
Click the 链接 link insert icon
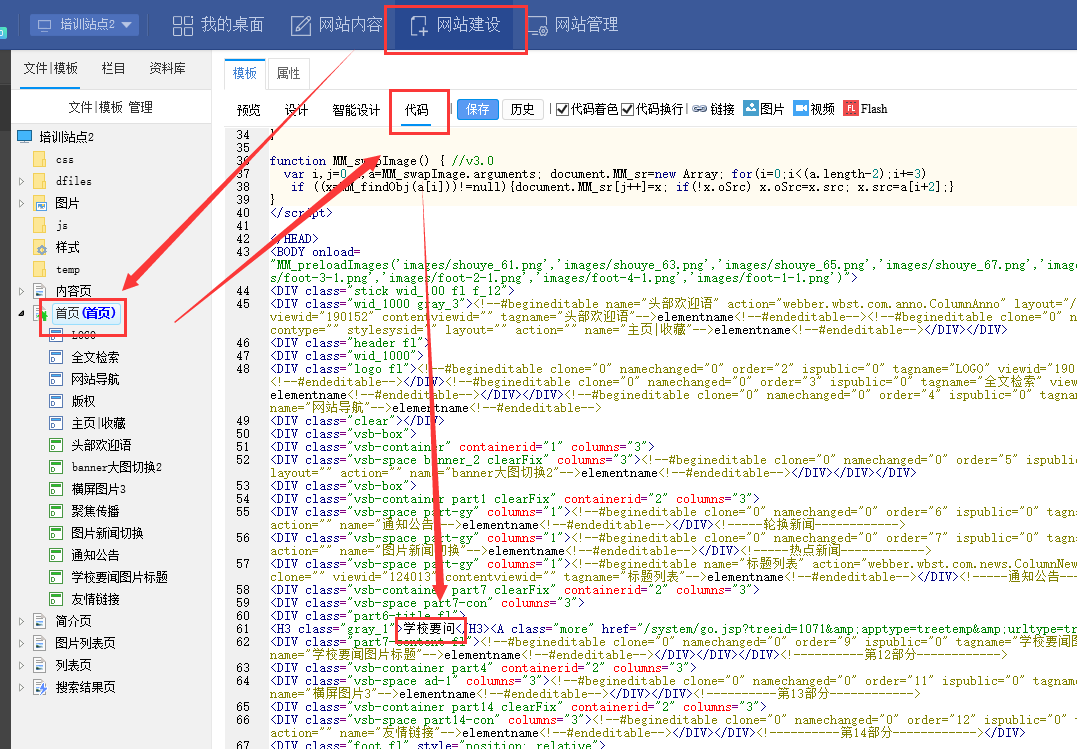[700, 109]
